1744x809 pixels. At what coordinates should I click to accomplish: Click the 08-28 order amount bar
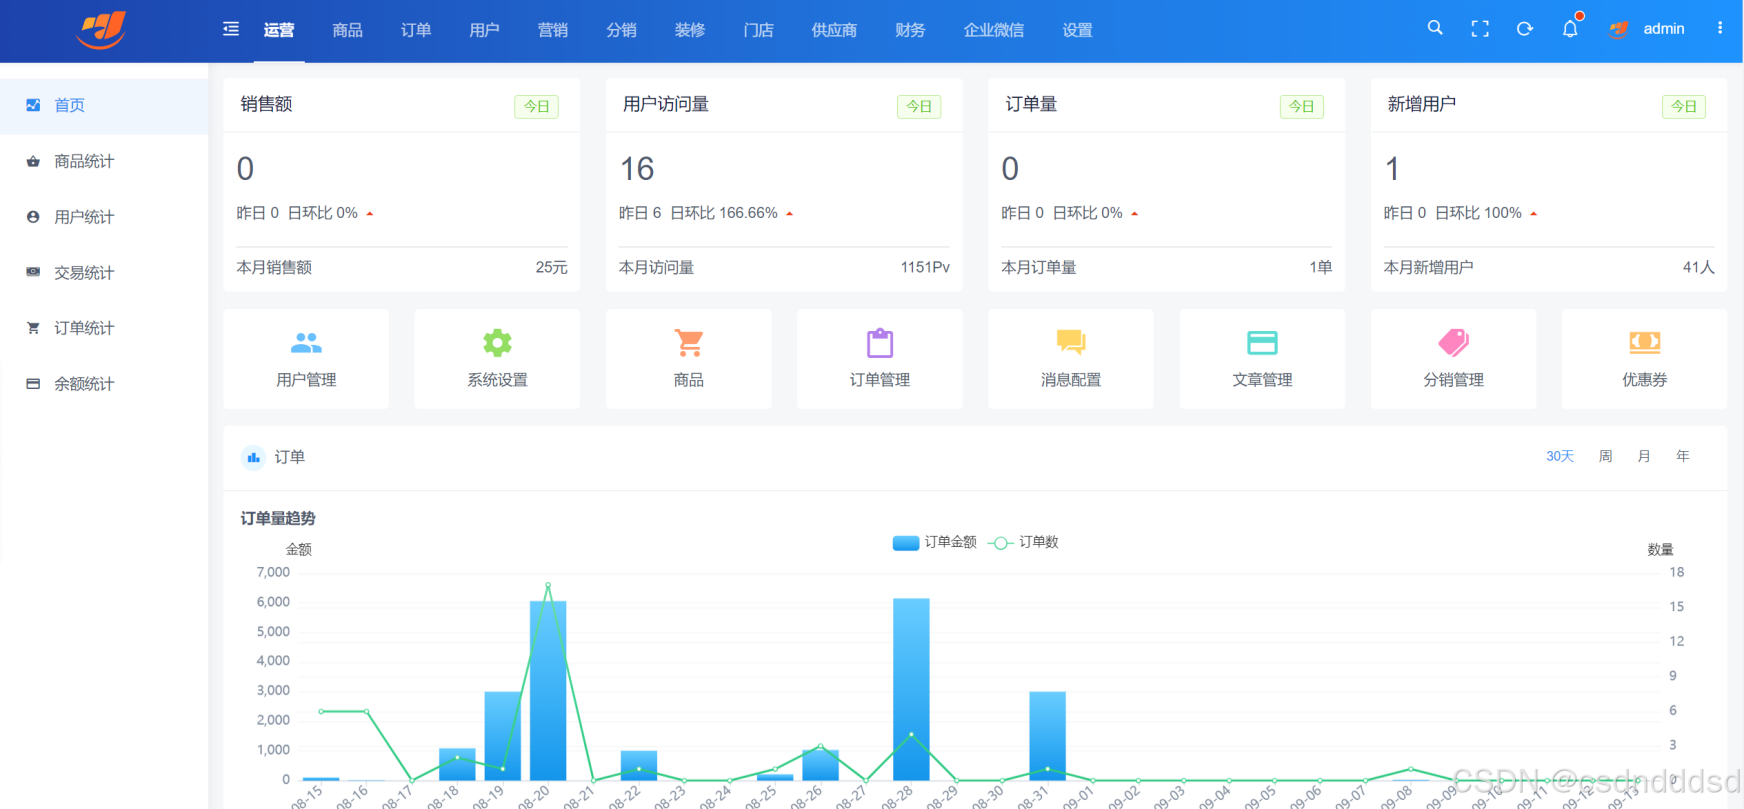click(x=911, y=689)
